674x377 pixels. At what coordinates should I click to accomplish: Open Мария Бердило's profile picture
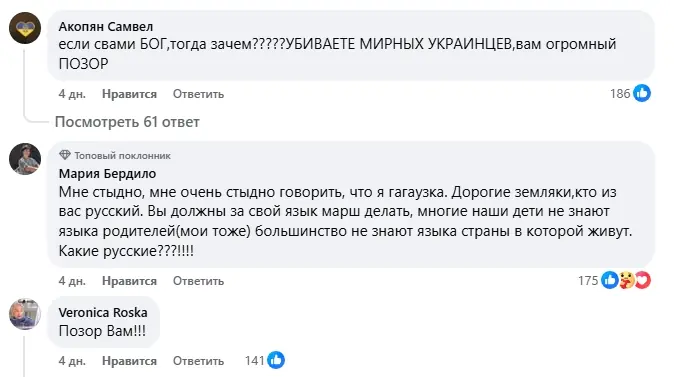pyautogui.click(x=25, y=159)
